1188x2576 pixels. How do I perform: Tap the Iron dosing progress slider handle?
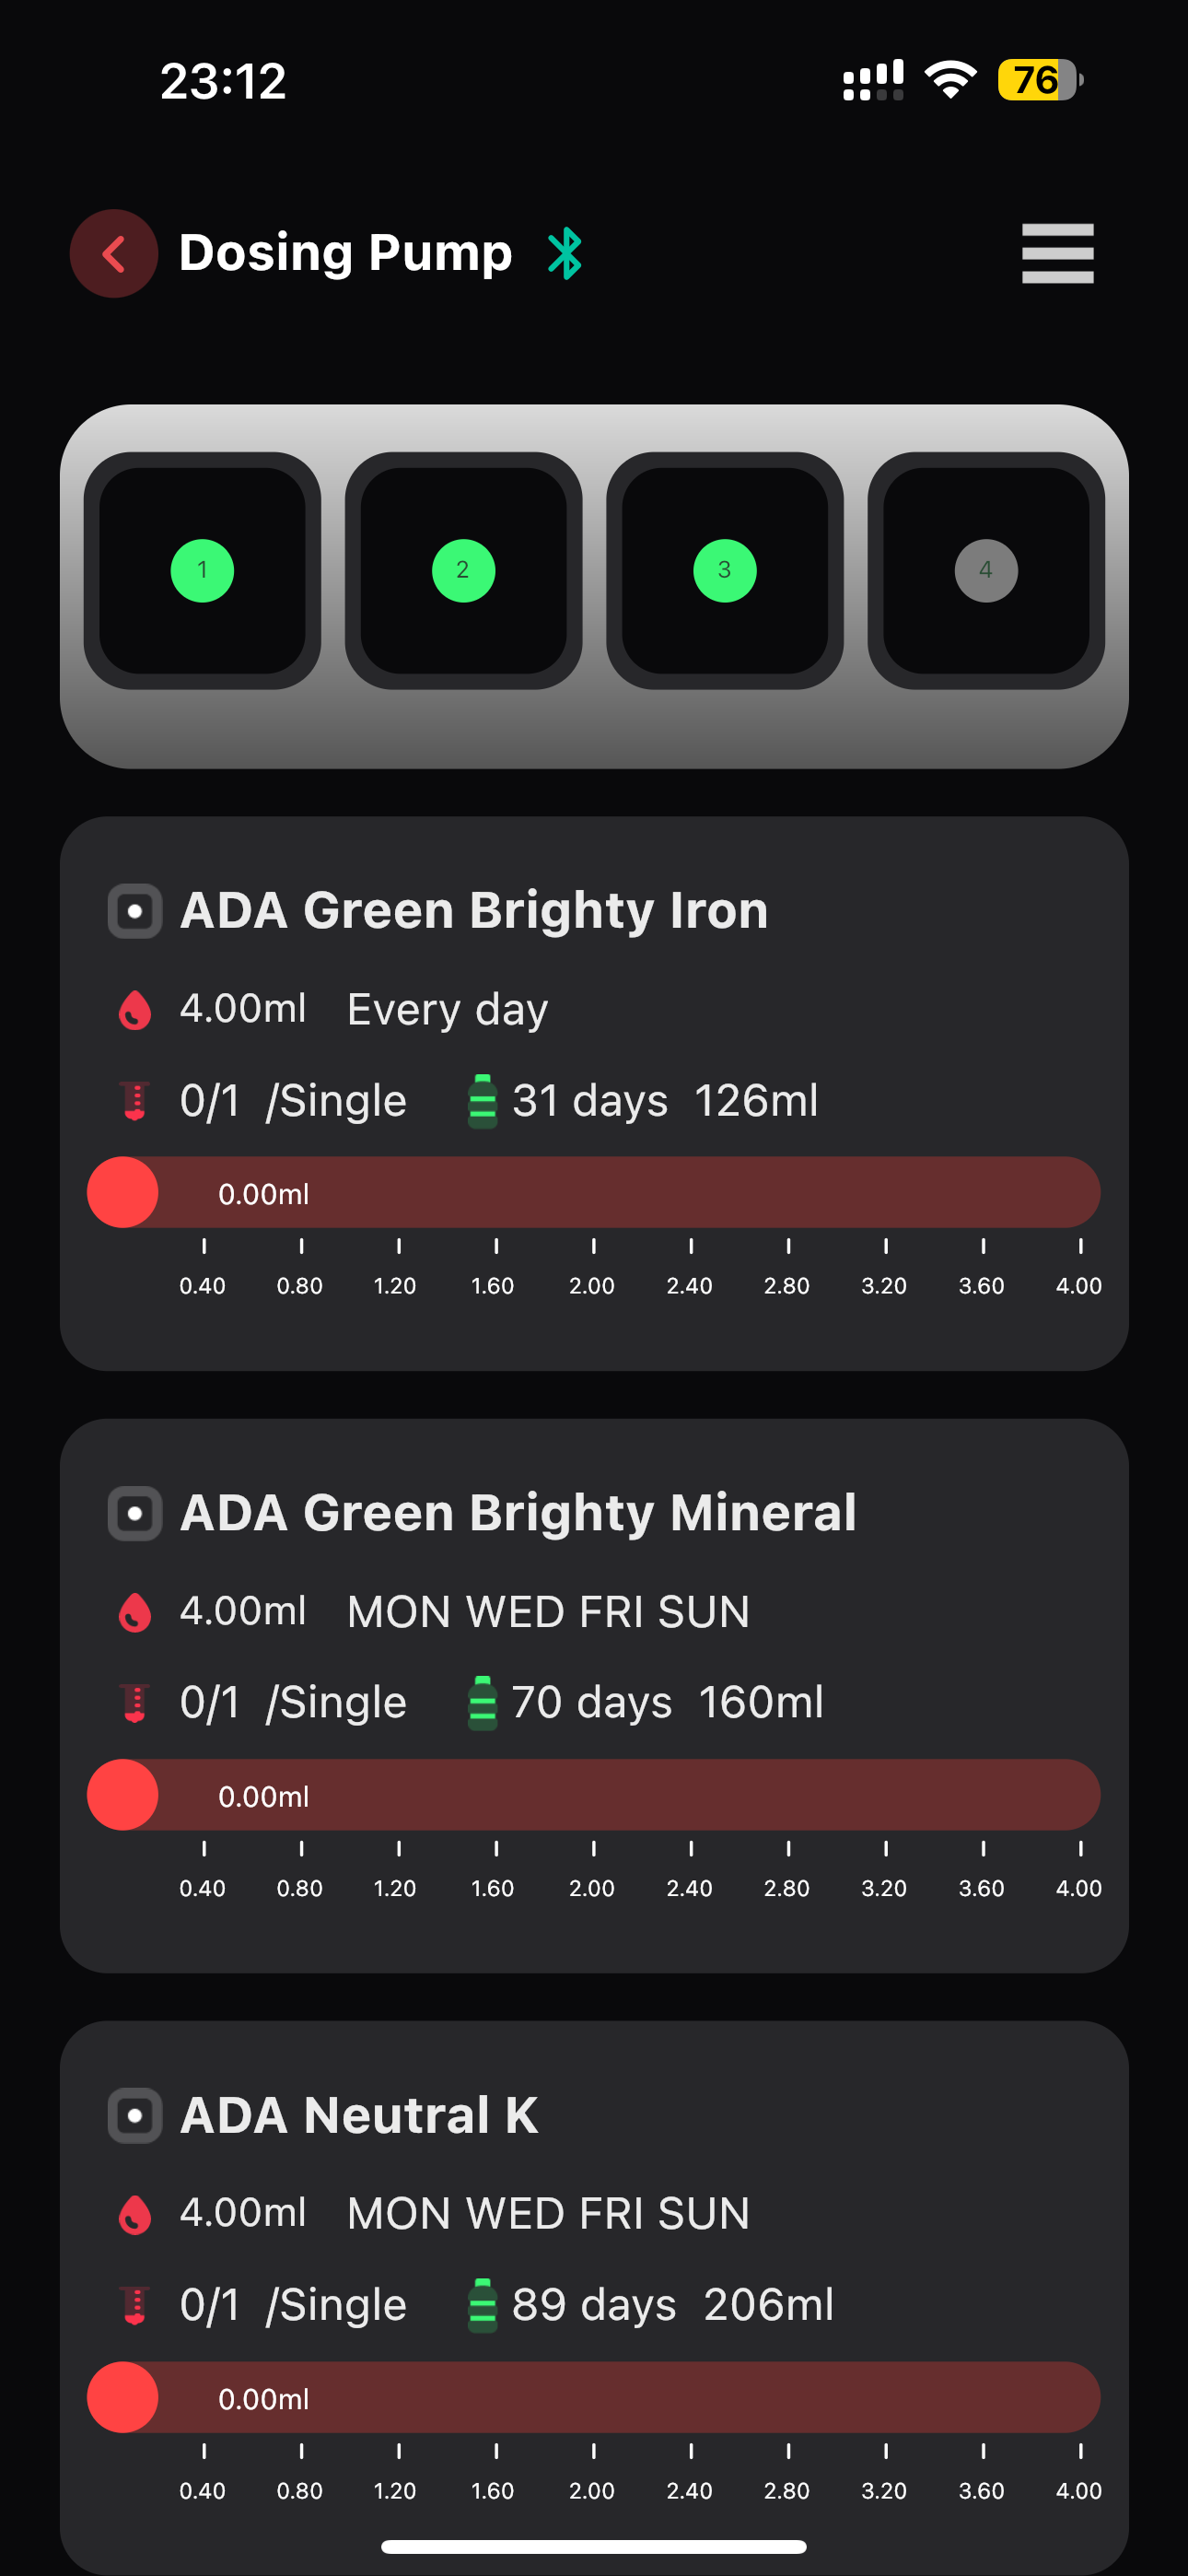click(123, 1192)
